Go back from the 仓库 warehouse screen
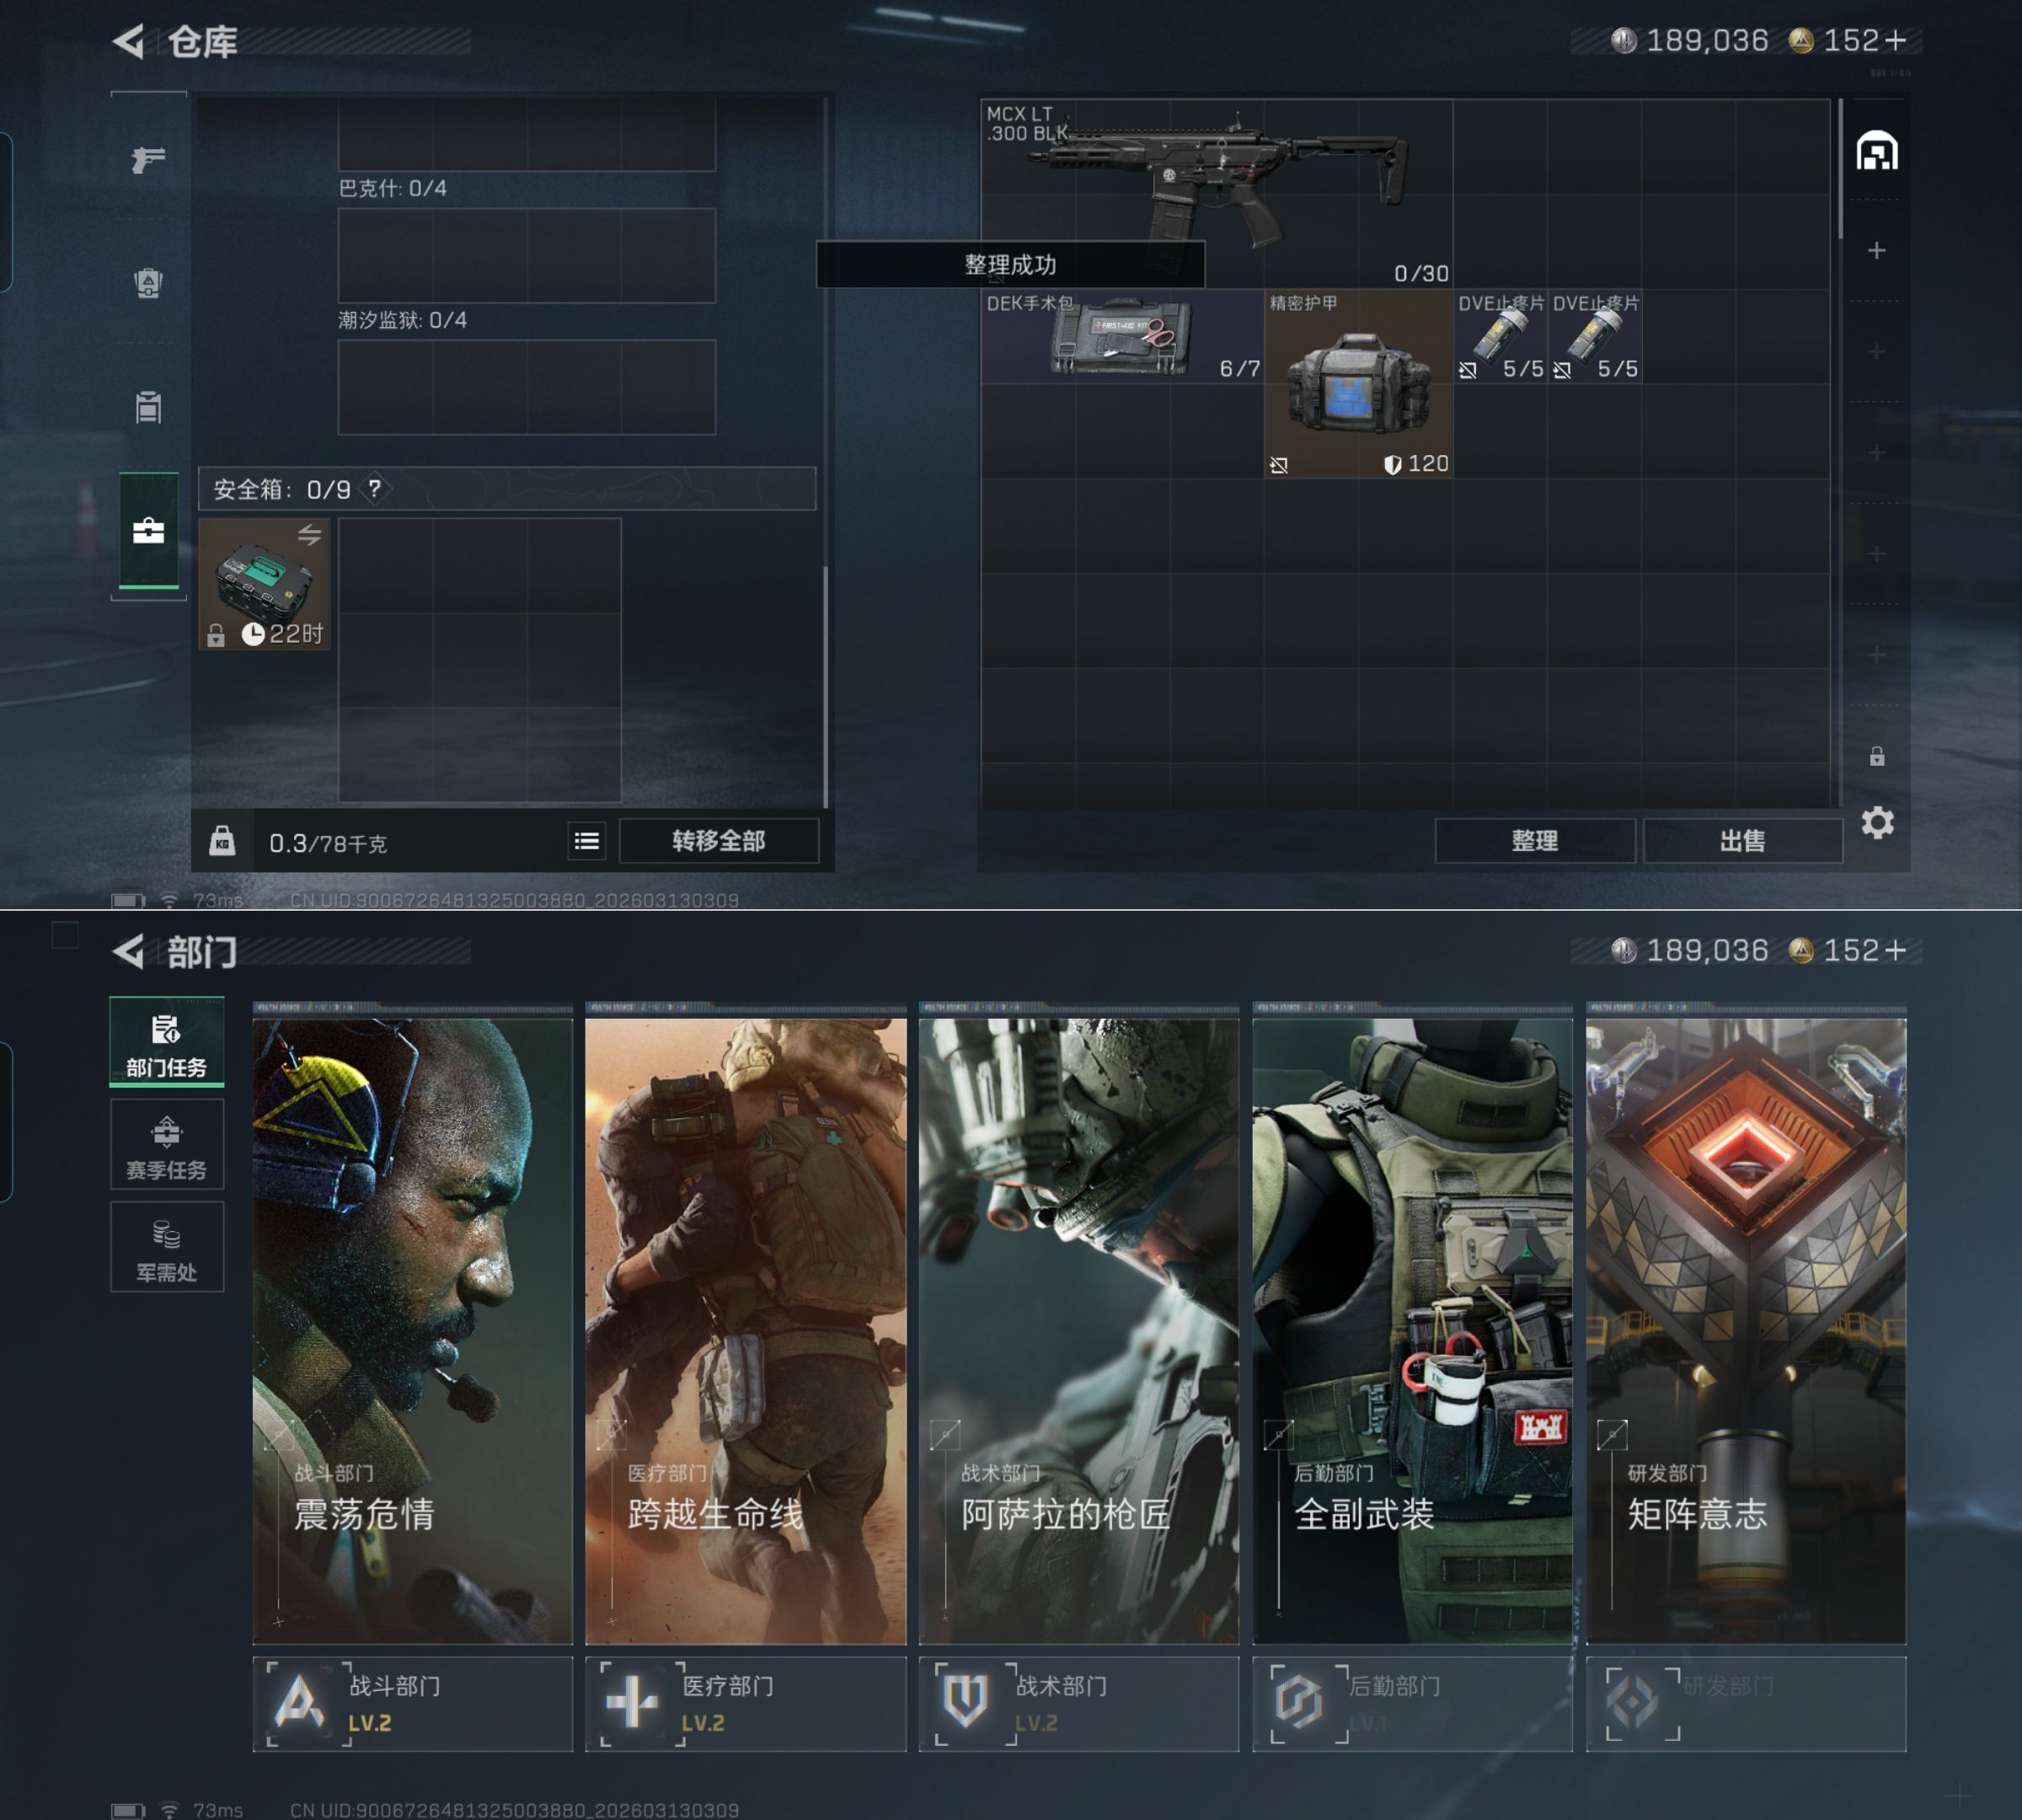Image resolution: width=2022 pixels, height=1820 pixels. coord(129,41)
